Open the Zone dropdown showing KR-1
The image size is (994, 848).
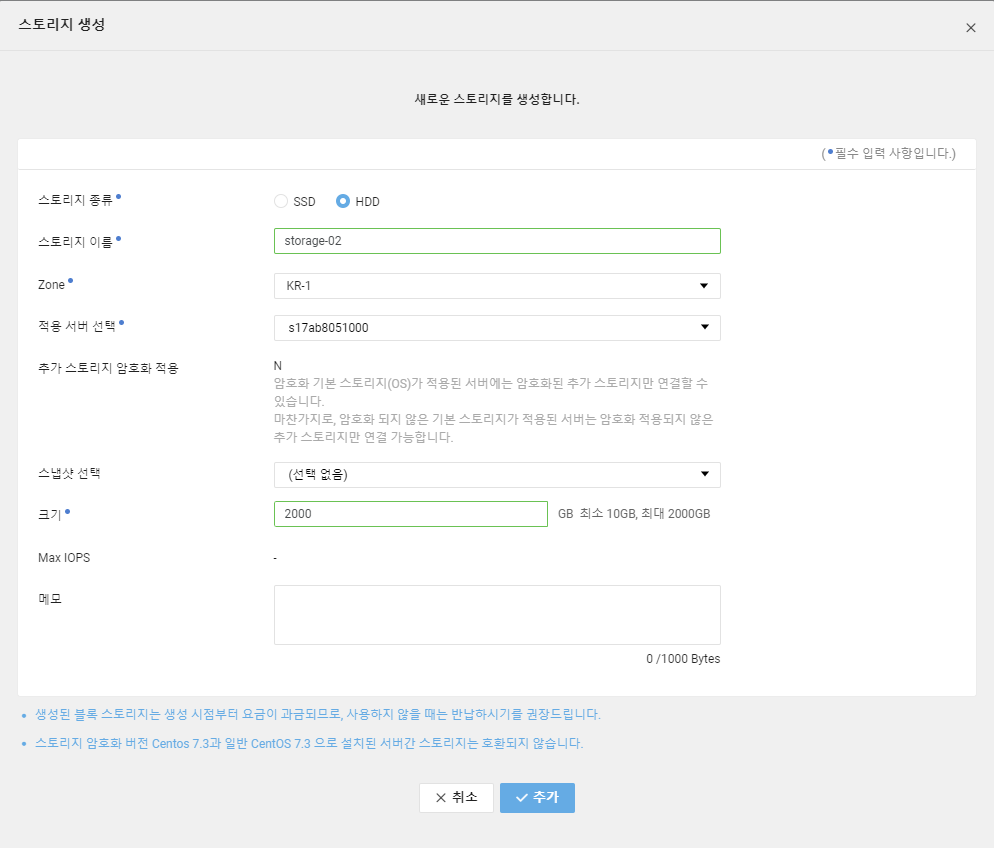pos(496,286)
